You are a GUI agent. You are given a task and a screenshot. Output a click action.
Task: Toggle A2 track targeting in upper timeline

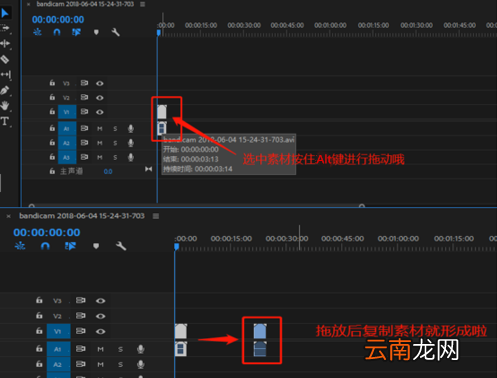tap(67, 143)
